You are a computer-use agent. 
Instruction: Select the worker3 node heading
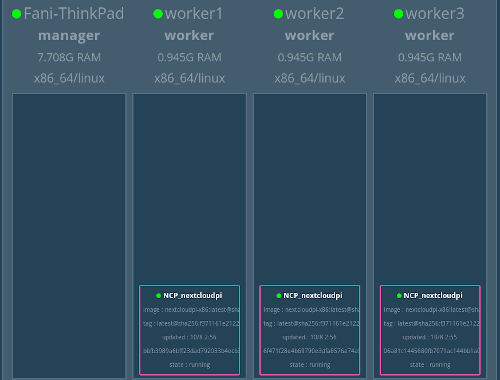click(435, 14)
